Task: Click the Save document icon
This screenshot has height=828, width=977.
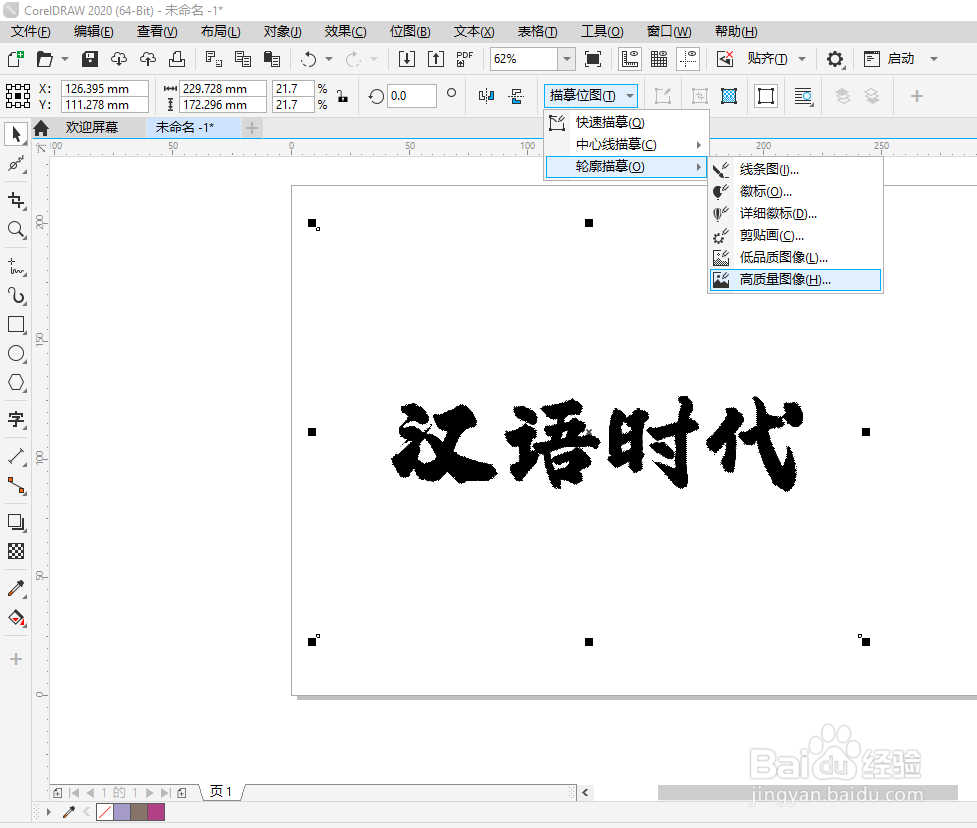Action: pos(89,59)
